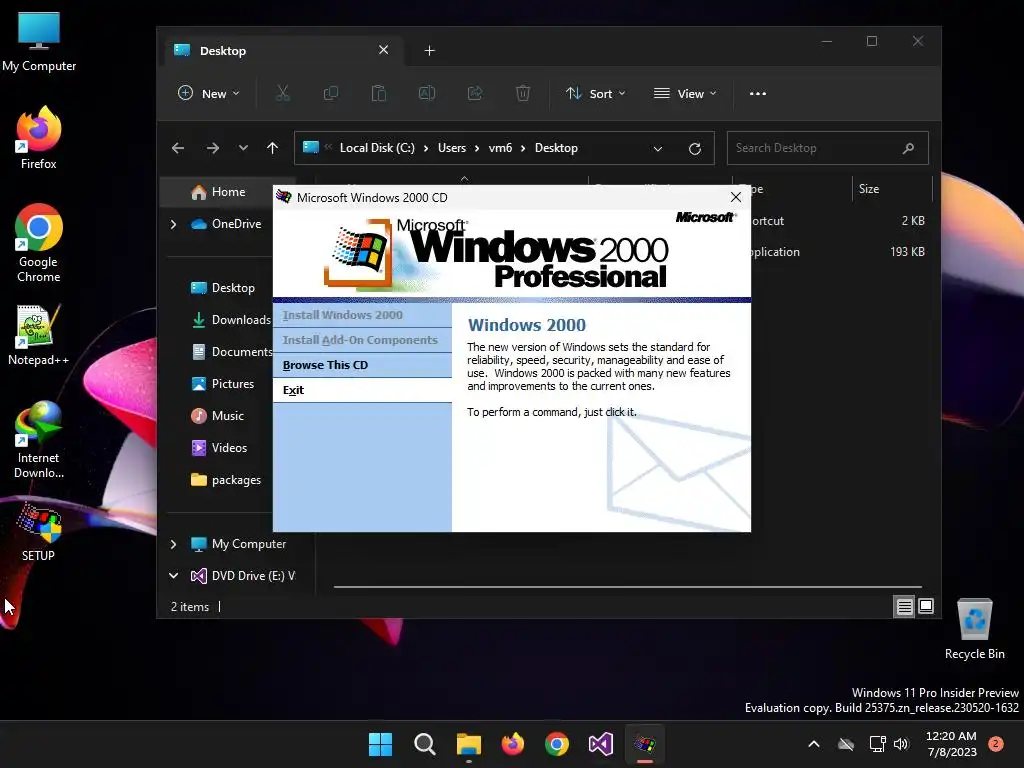Screen dimensions: 1024x768
Task: Open Videos in navigation pane
Action: (x=219, y=448)
